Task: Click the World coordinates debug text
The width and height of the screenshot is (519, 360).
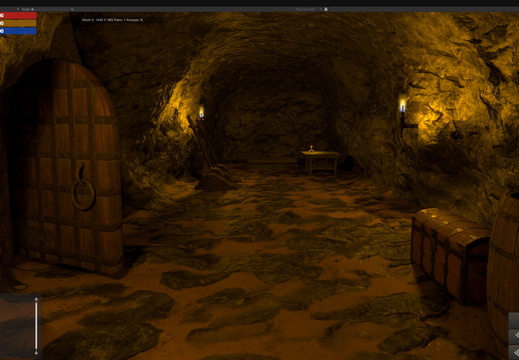Action: pyautogui.click(x=112, y=20)
